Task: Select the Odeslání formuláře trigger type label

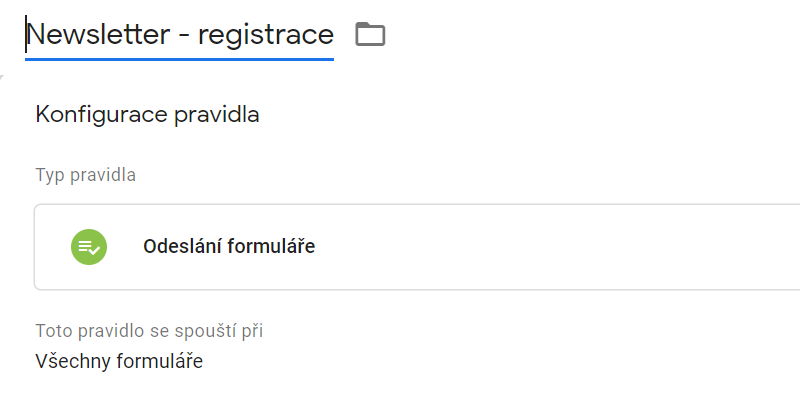Action: tap(229, 246)
